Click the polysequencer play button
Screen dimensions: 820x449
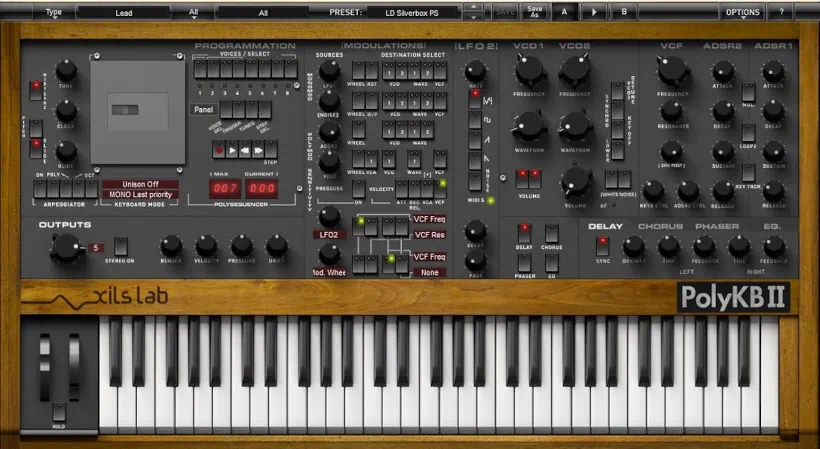tap(232, 149)
